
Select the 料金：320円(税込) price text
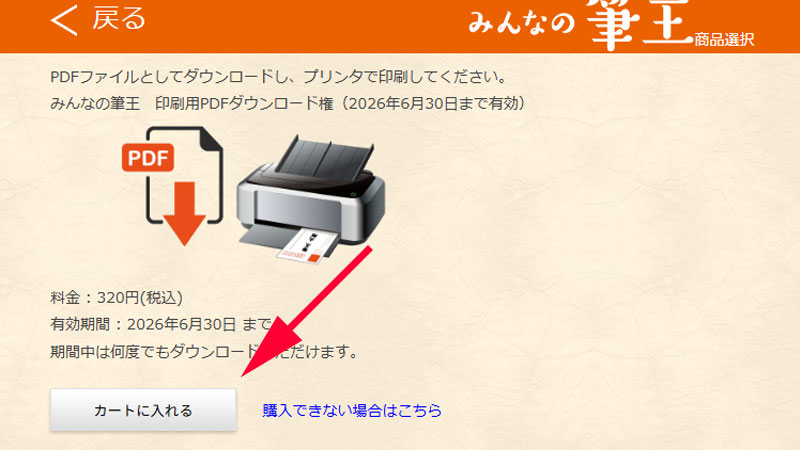(x=116, y=297)
